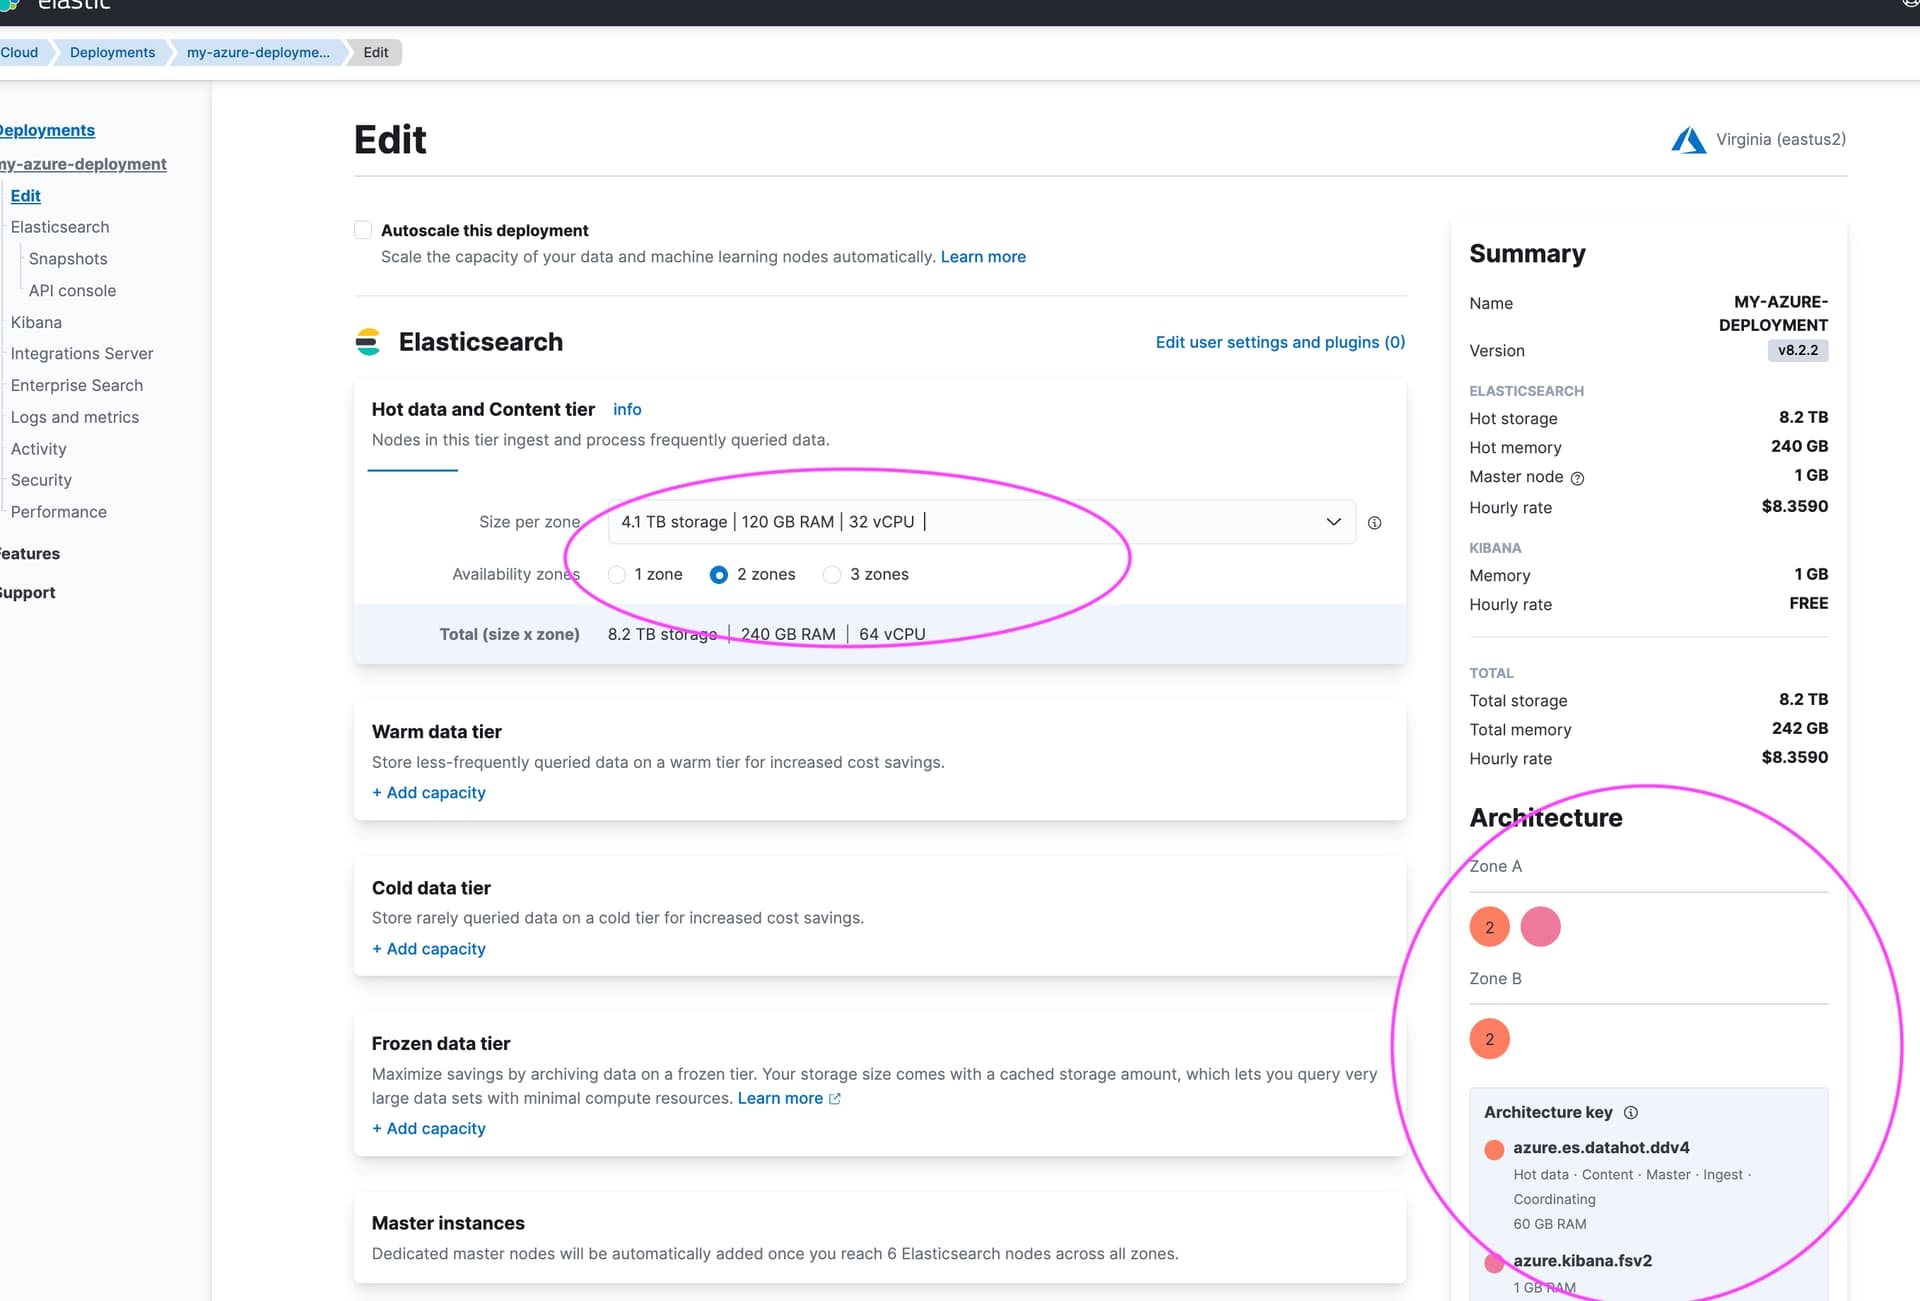Click the size per zone info icon
The image size is (1920, 1301).
[1374, 521]
